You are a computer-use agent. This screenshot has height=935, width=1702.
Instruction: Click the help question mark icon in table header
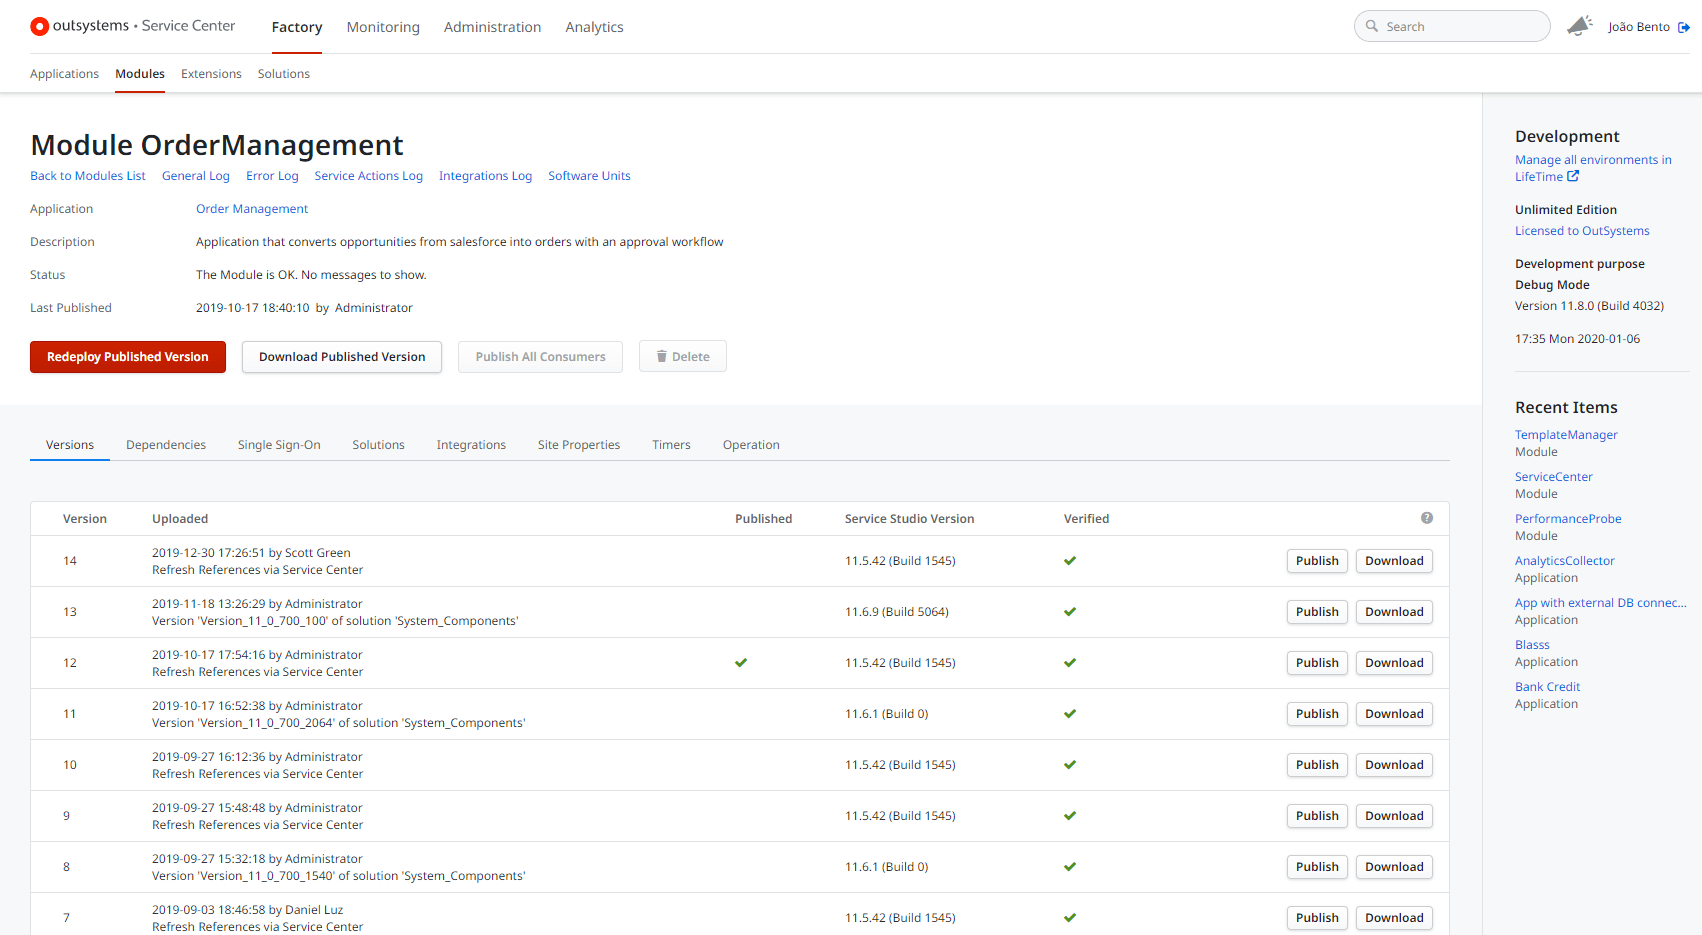coord(1427,518)
